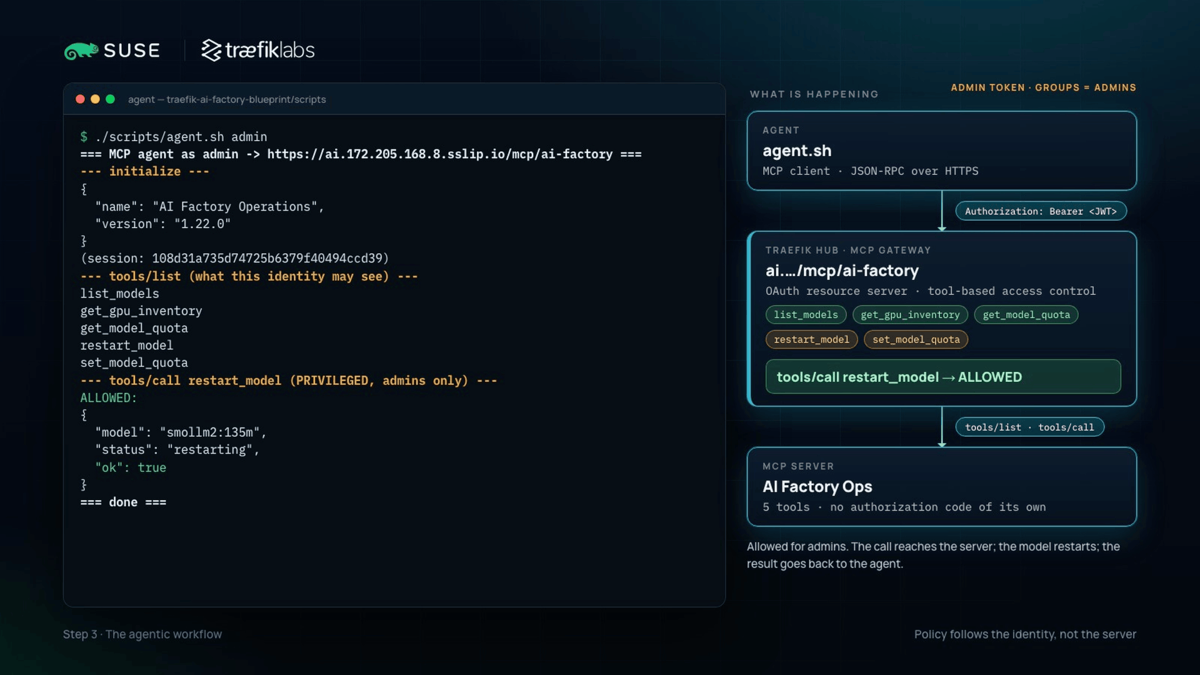Click the 'agent.sh' title in Agent card
The image size is (1200, 675).
[797, 151]
